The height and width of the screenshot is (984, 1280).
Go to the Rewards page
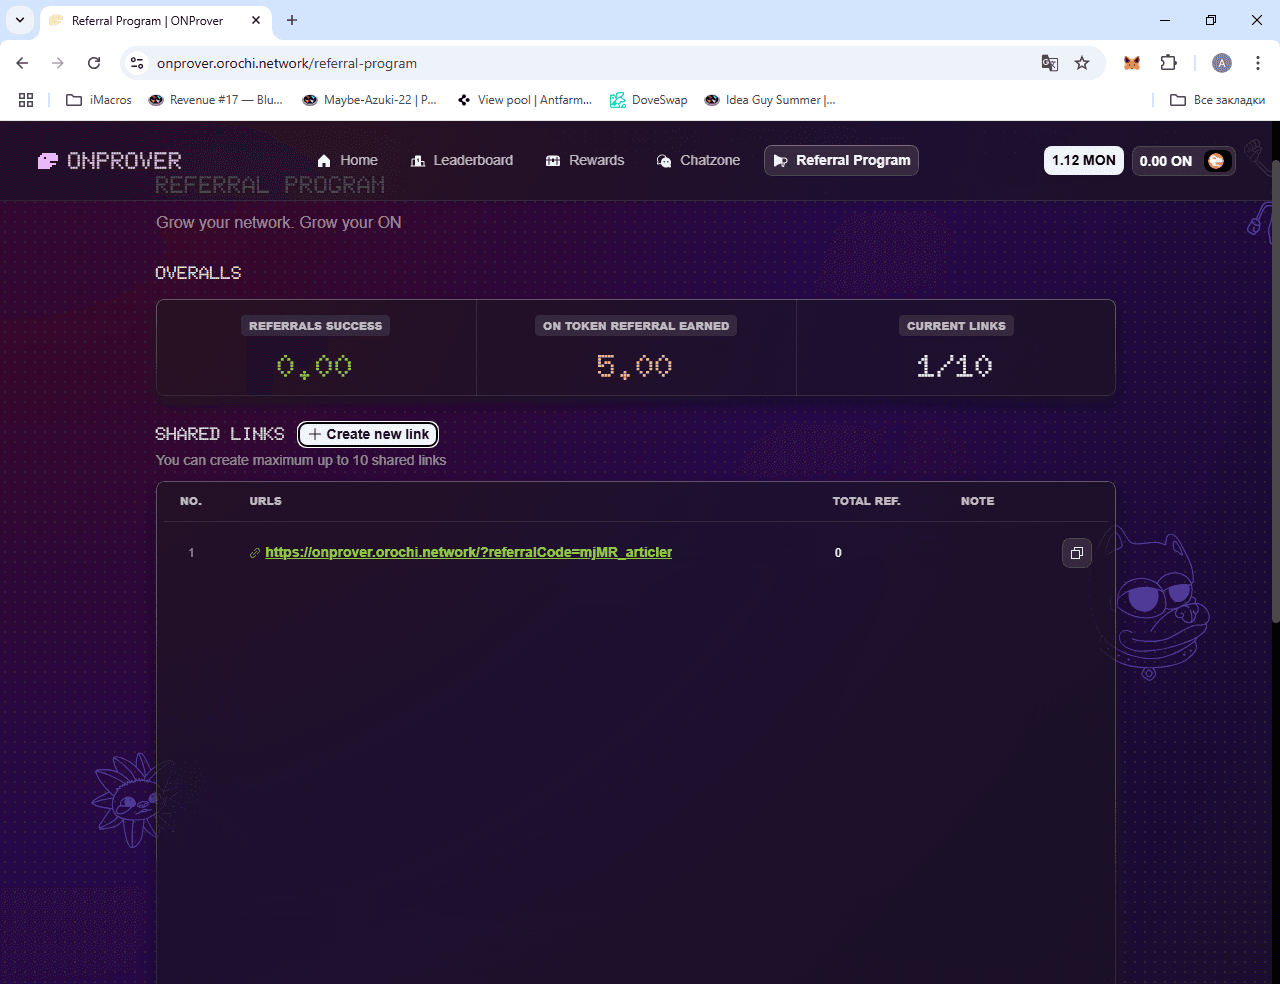(x=585, y=160)
